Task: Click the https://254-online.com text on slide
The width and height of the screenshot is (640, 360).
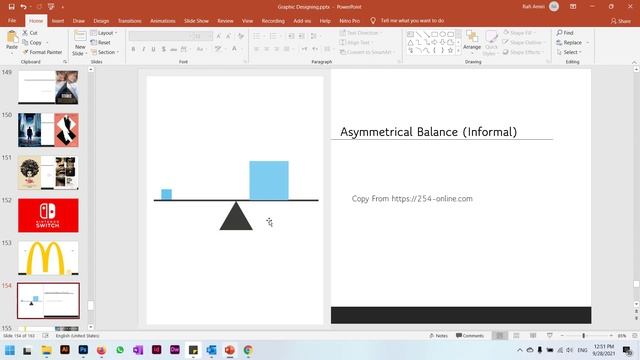Action: [x=432, y=199]
